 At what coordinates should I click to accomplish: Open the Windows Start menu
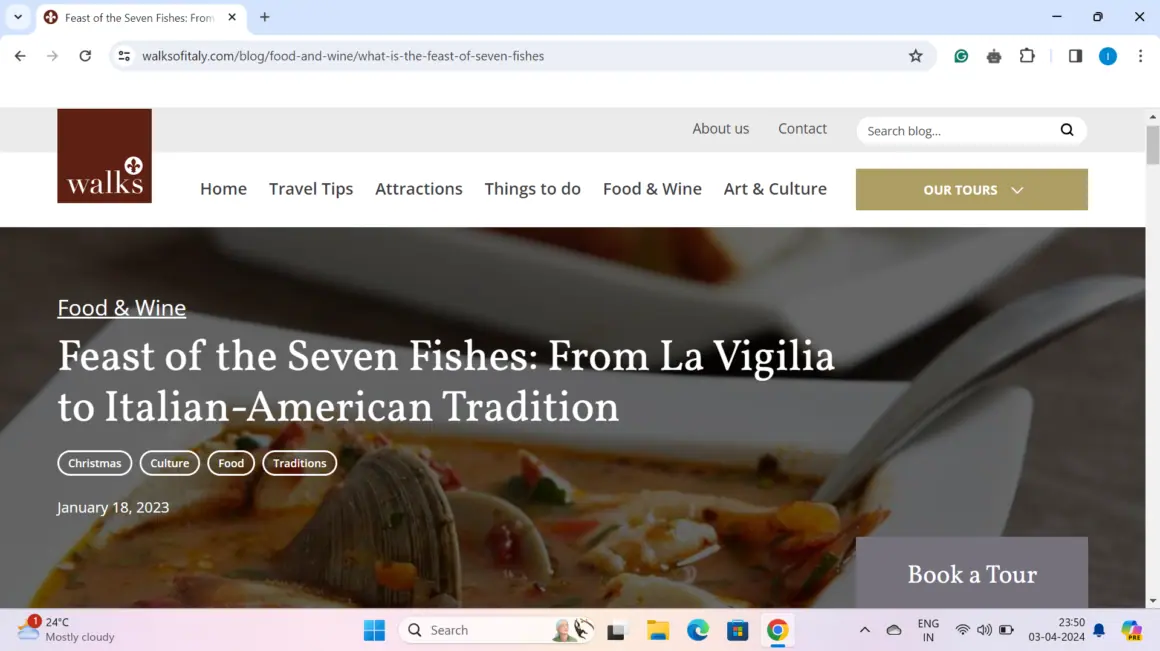pos(374,630)
